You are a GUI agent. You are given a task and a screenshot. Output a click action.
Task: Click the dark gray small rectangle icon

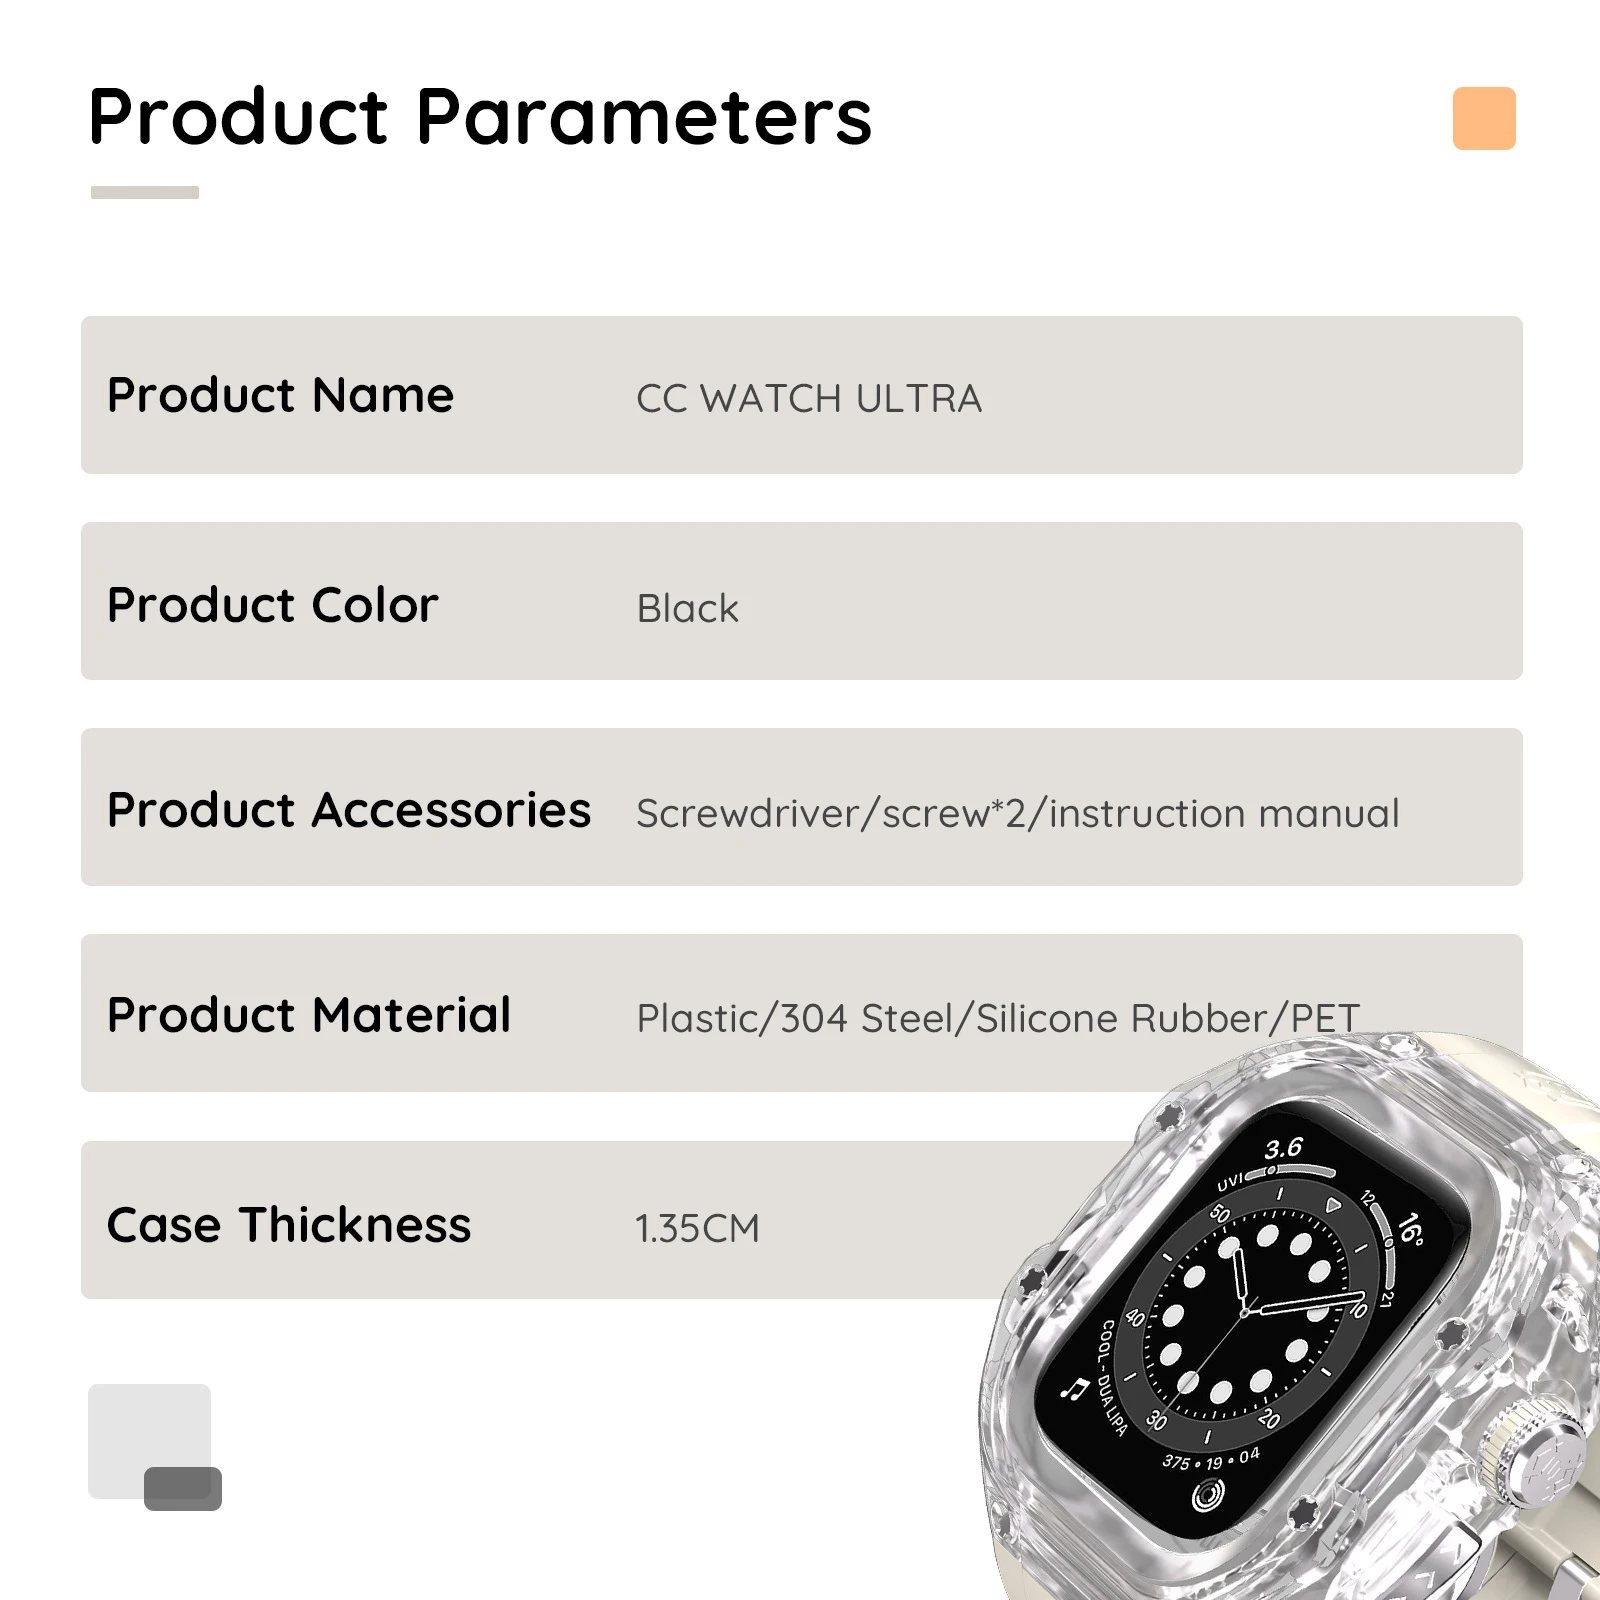click(183, 1488)
